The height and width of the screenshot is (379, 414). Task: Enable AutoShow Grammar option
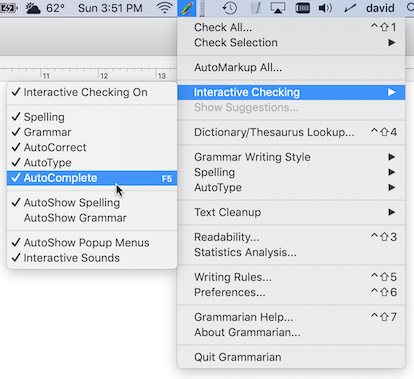click(92, 218)
